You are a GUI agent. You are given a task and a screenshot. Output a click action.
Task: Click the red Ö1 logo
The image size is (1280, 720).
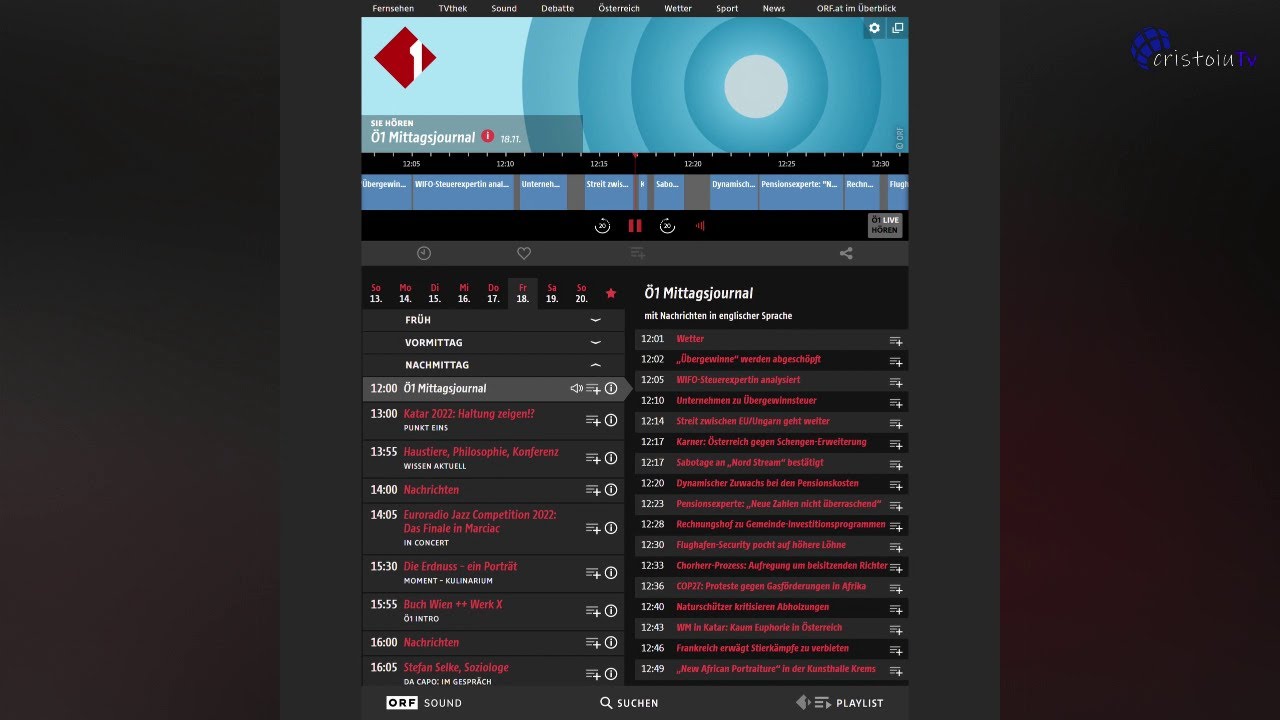click(x=405, y=57)
